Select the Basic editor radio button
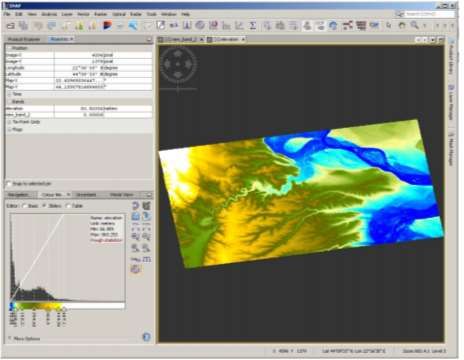Screen dimensions: 464x360 point(25,206)
